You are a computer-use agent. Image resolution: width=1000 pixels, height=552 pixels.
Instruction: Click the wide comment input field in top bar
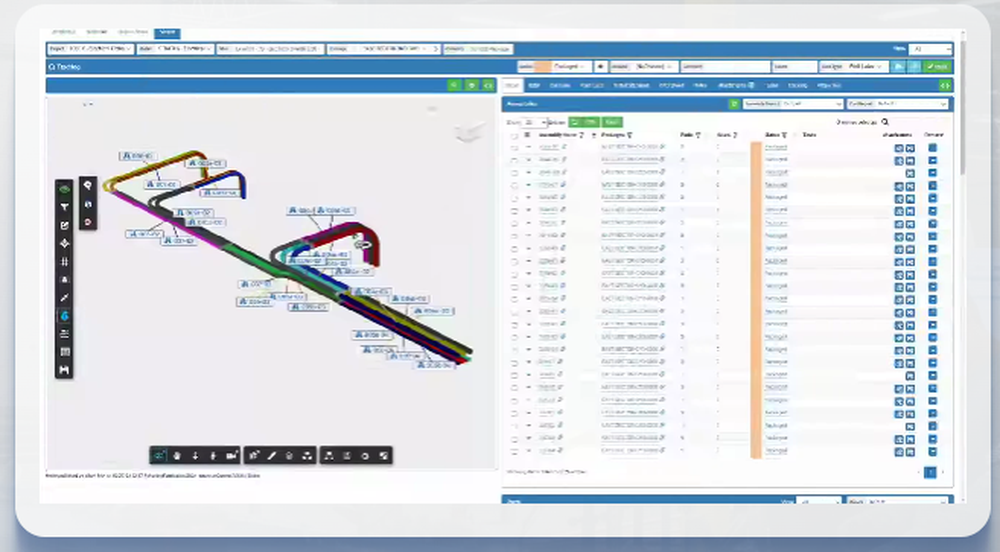pos(725,66)
